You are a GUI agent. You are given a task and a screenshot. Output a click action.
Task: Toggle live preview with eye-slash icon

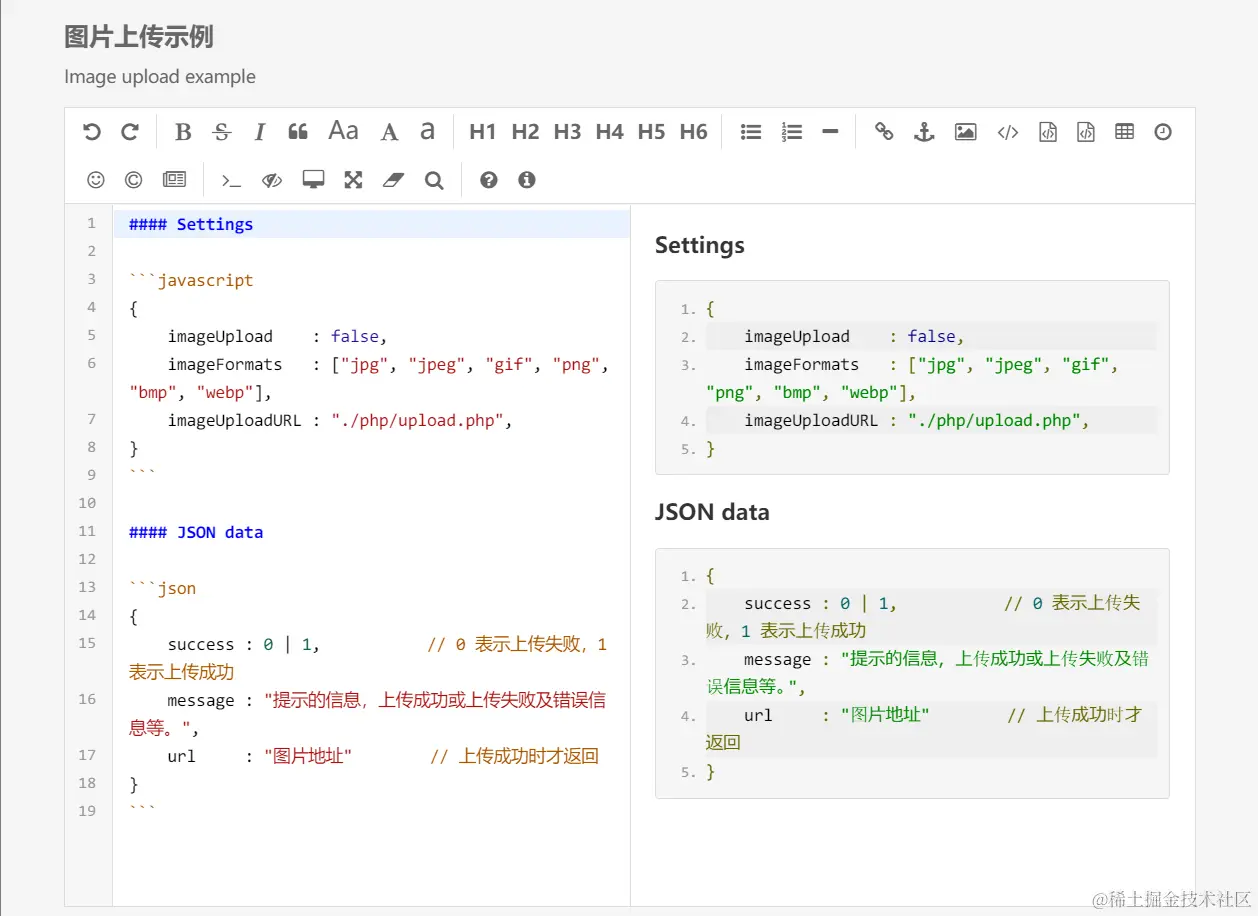(x=272, y=180)
